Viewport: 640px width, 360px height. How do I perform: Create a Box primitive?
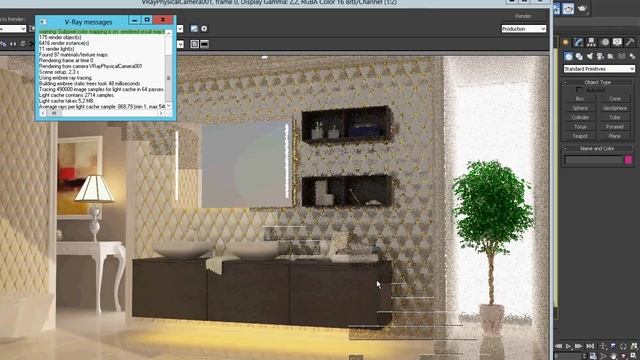tap(580, 99)
